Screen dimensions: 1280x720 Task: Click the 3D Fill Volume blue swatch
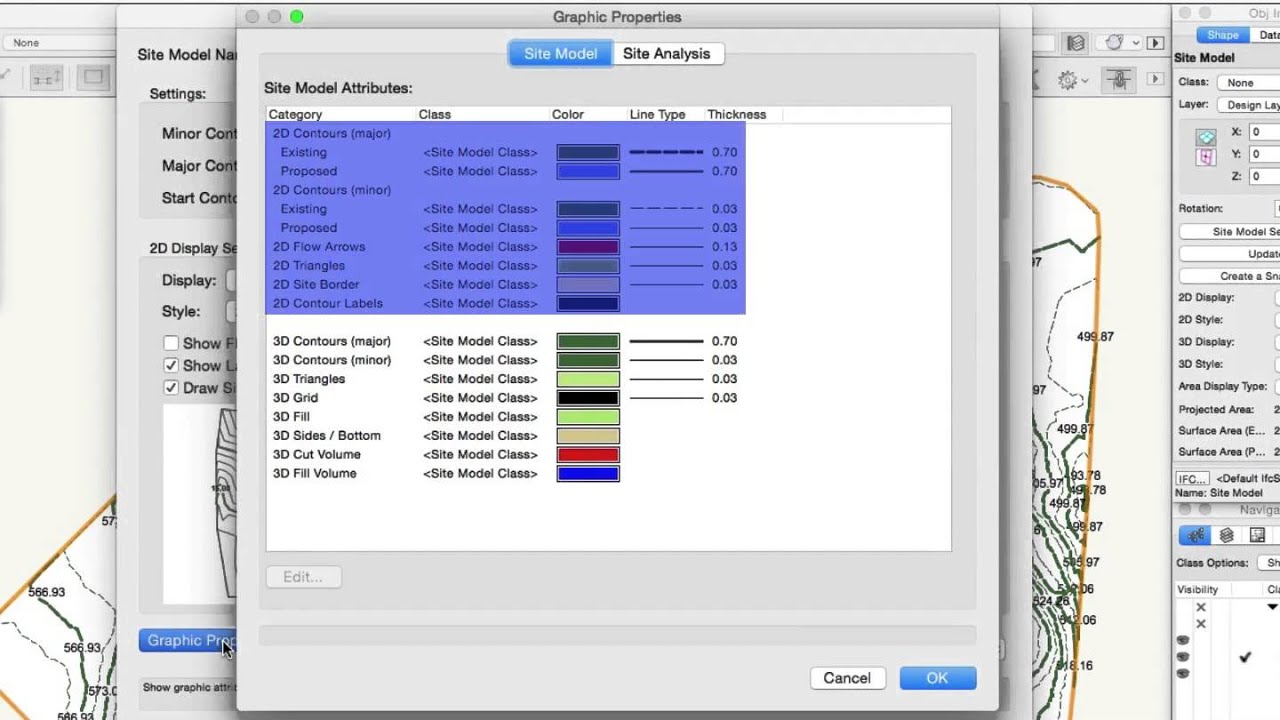(588, 474)
